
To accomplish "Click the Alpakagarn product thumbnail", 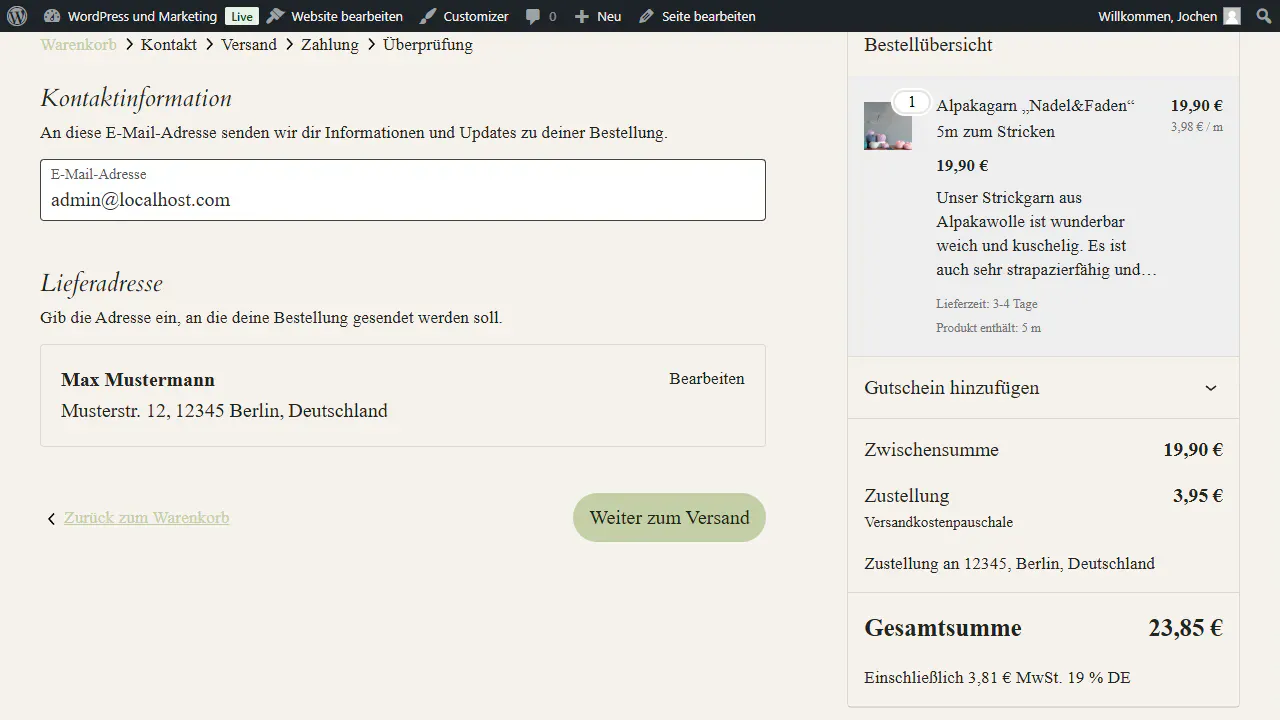I will 888,126.
